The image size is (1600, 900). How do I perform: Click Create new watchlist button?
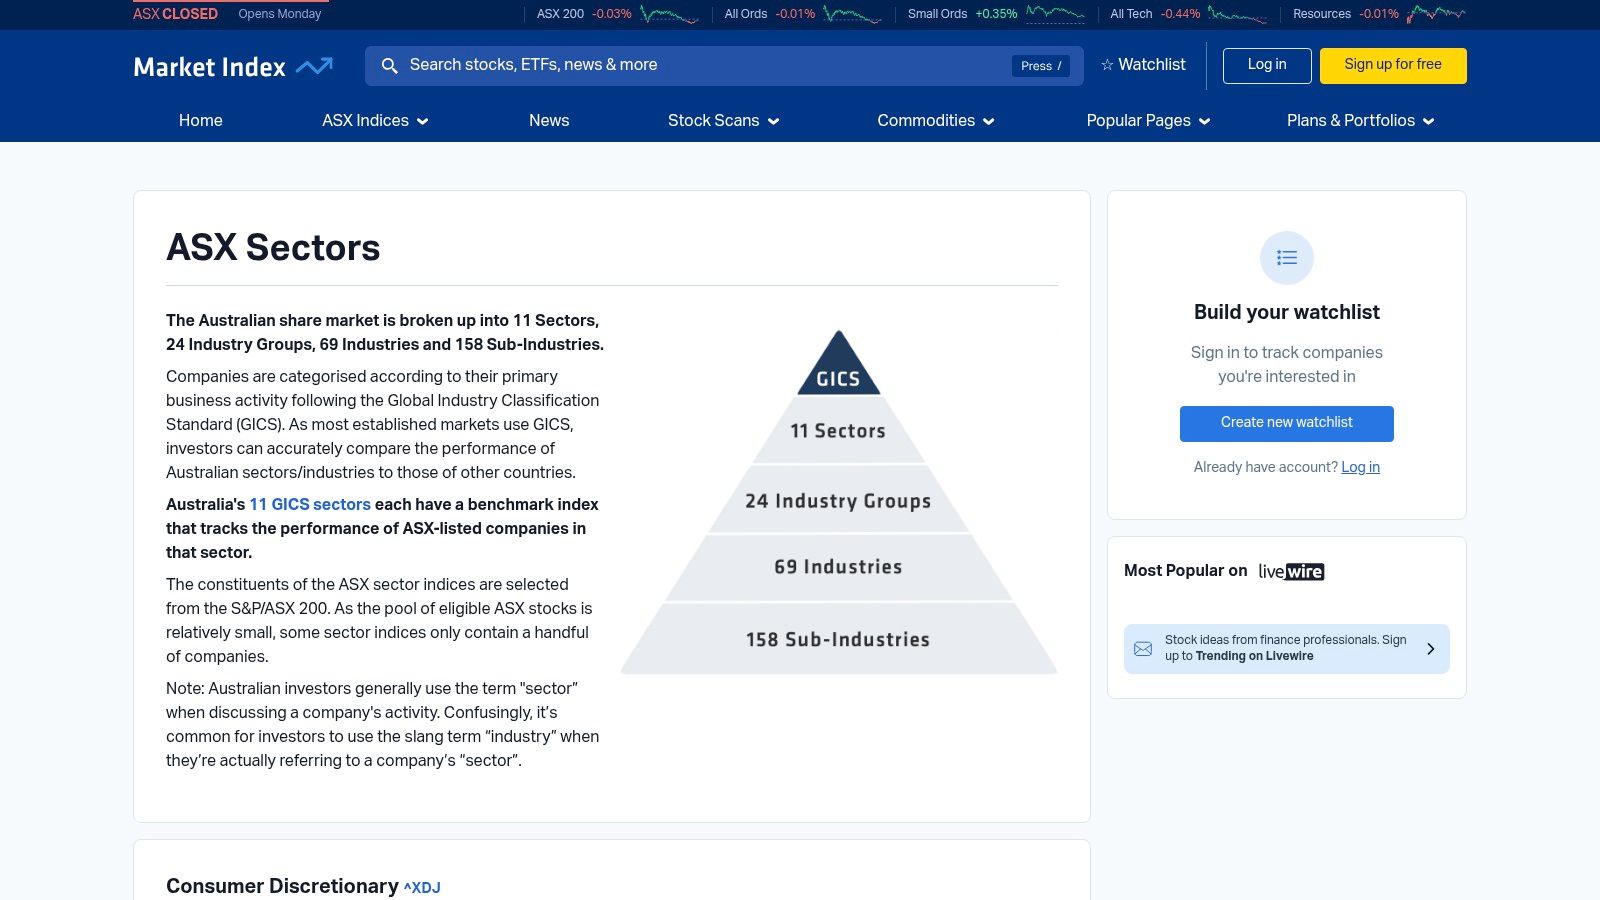tap(1287, 423)
